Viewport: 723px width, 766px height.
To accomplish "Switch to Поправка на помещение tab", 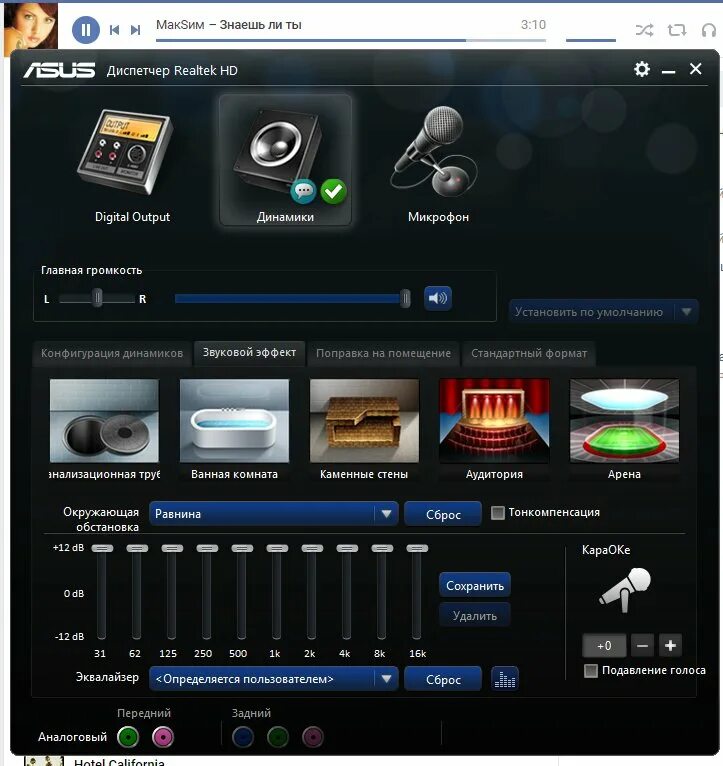I will (383, 353).
